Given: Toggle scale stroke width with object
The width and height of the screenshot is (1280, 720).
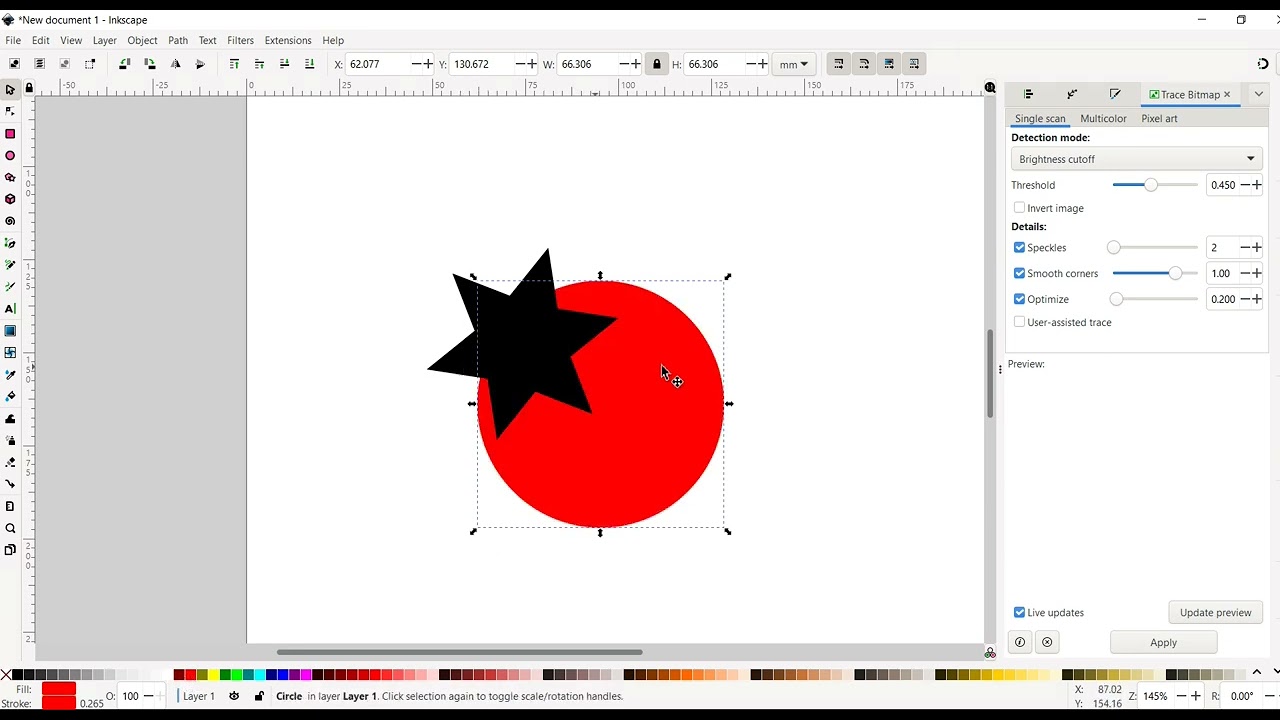Looking at the screenshot, I should 839,64.
